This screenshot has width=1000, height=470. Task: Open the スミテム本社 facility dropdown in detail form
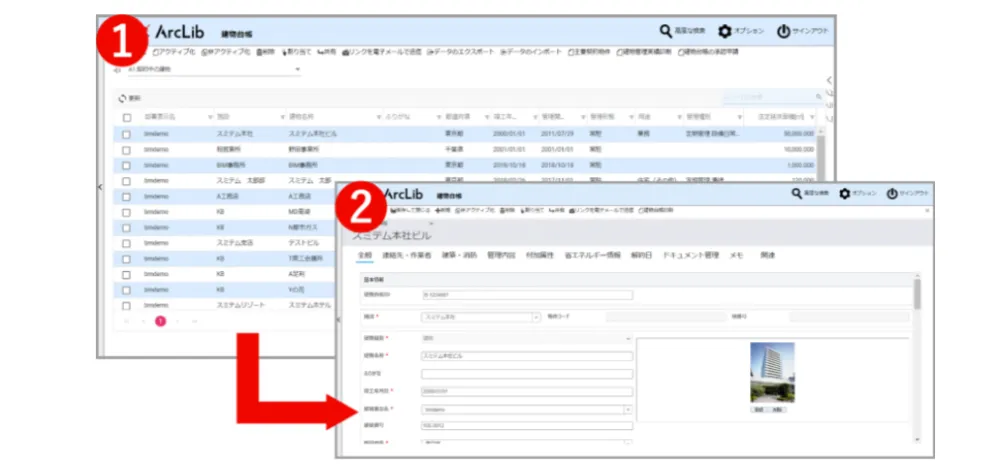click(536, 317)
